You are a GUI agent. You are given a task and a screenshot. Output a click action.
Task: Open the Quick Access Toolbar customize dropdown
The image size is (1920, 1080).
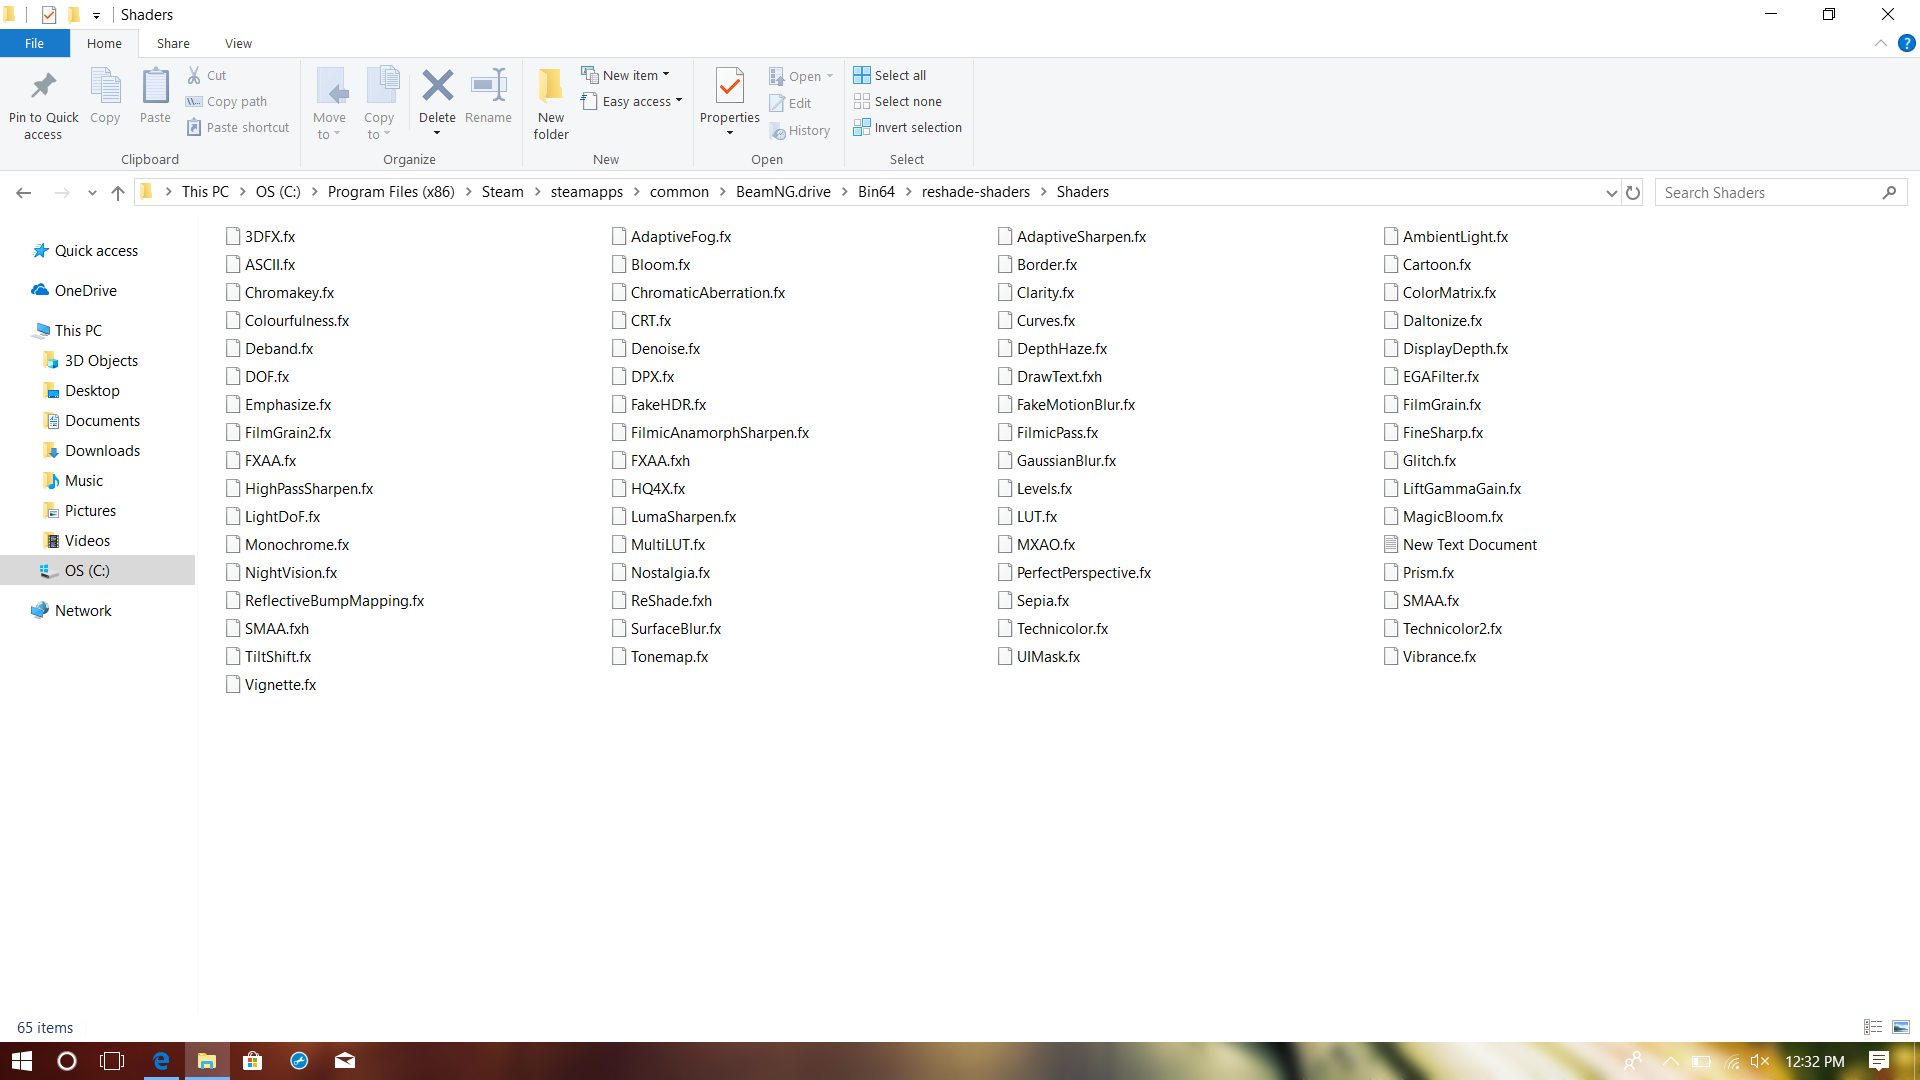[x=97, y=15]
